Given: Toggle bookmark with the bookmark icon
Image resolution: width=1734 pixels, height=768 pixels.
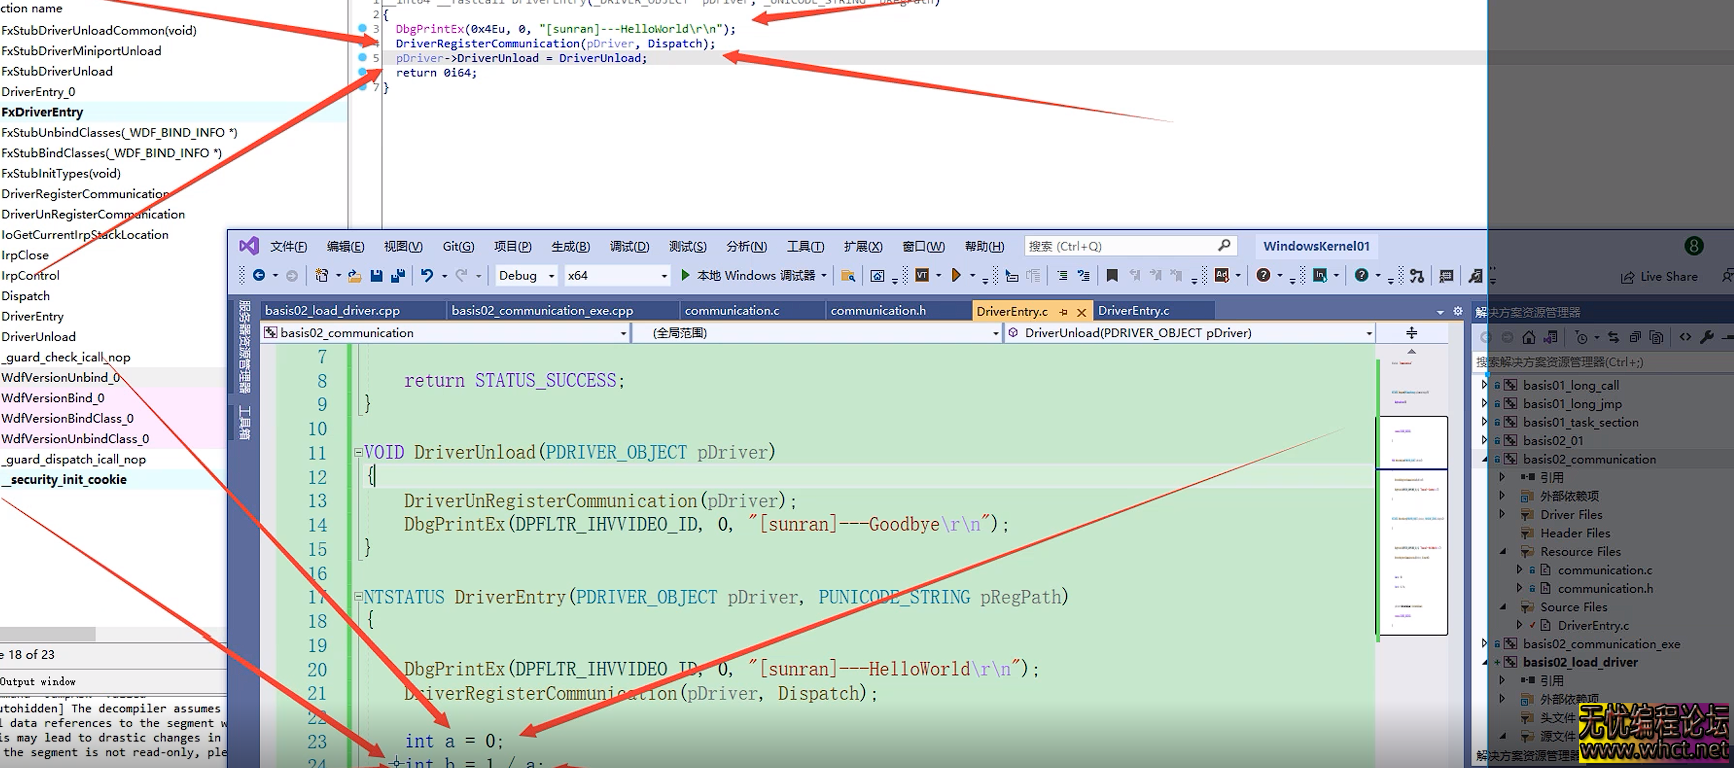Looking at the screenshot, I should (1112, 276).
